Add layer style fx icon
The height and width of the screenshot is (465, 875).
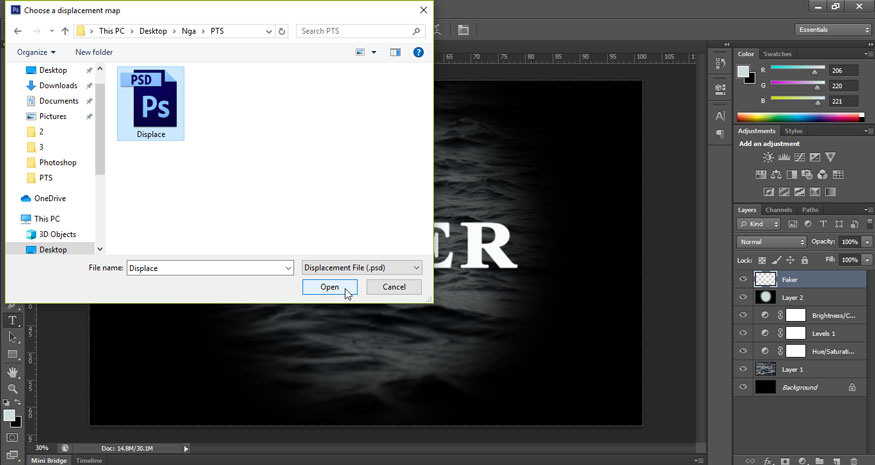pos(768,461)
